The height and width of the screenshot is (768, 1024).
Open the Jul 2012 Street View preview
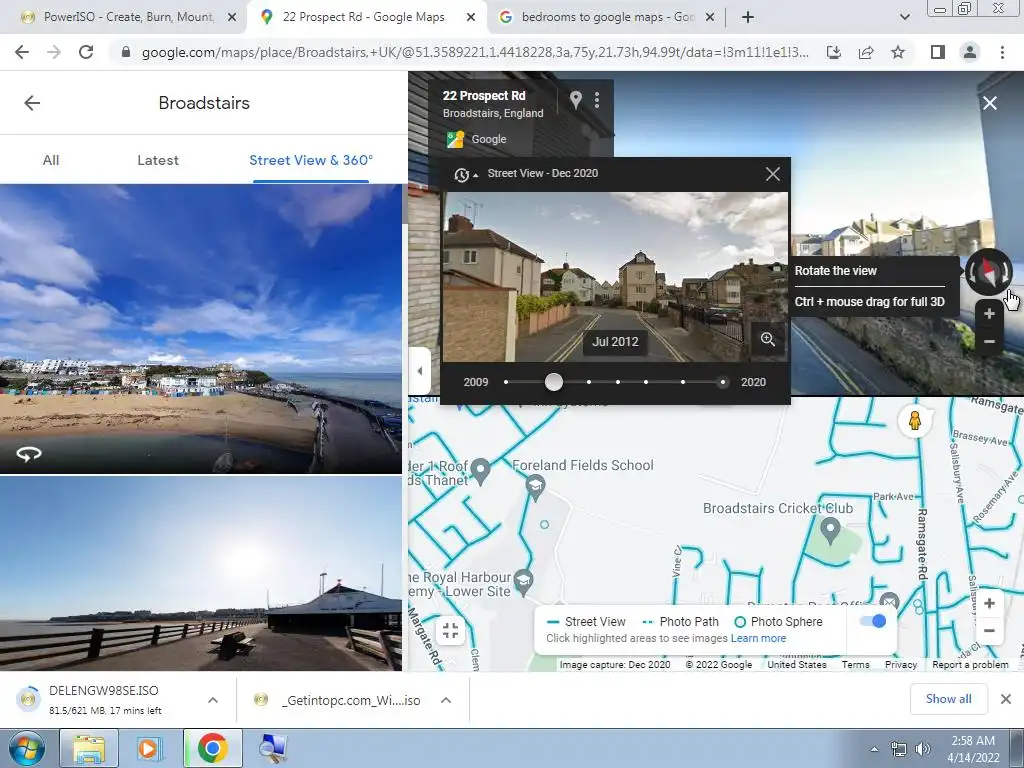tap(615, 277)
